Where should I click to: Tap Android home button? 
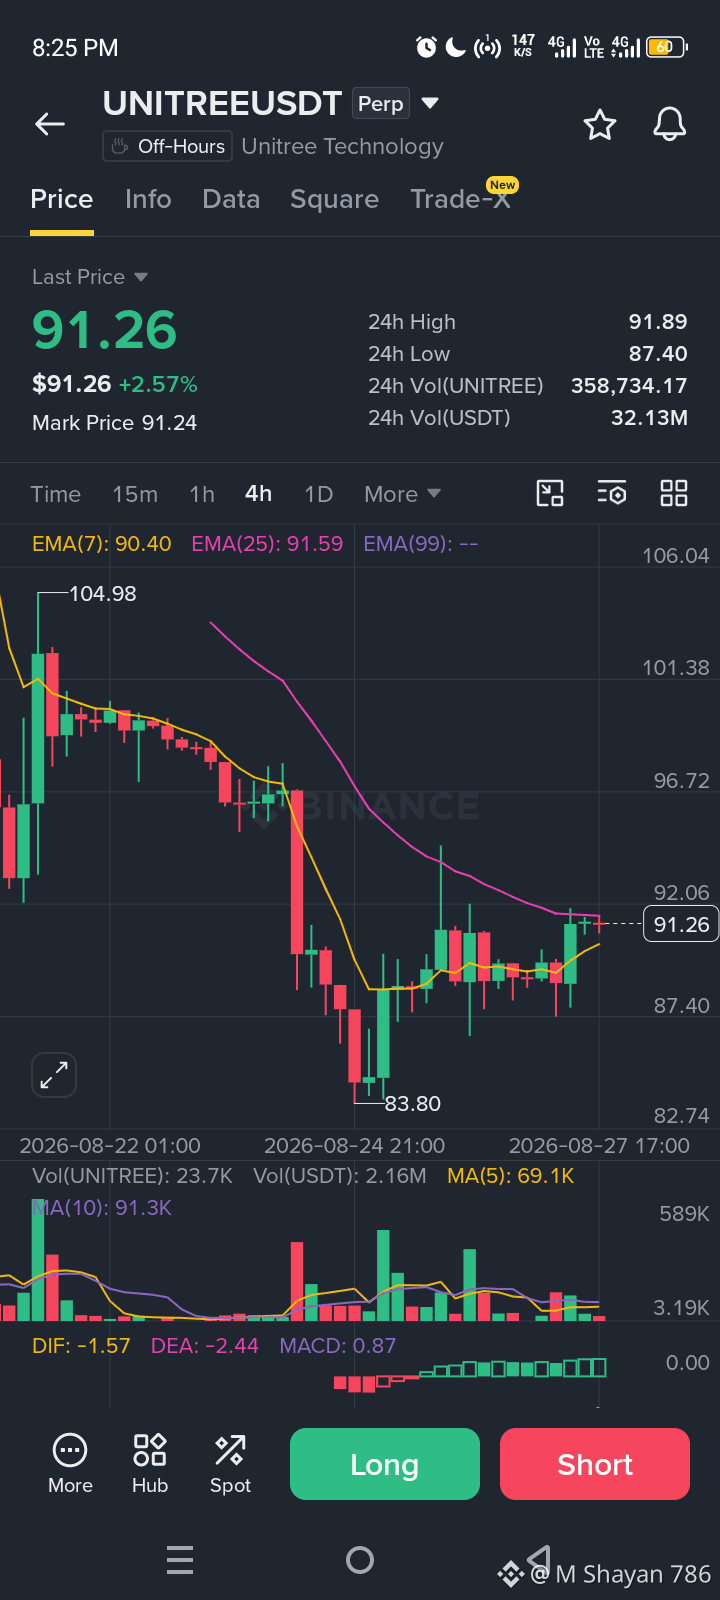360,1560
